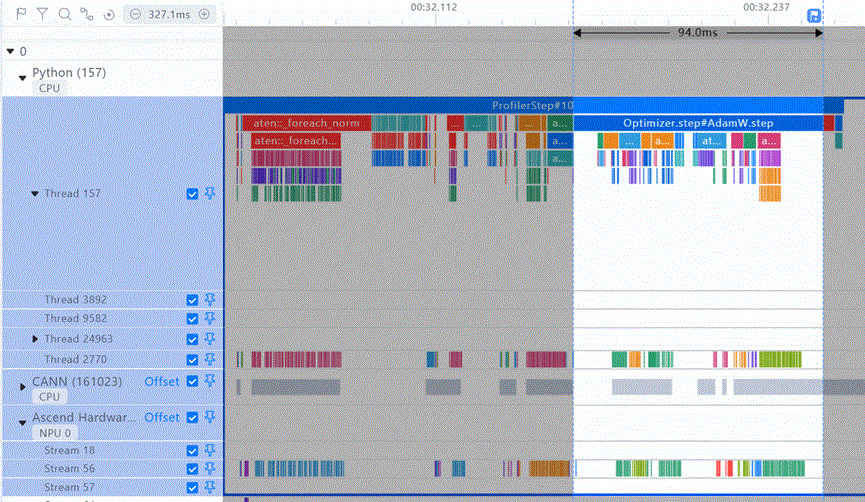
Task: Uncheck the Thread 157 checkbox
Action: click(x=192, y=194)
